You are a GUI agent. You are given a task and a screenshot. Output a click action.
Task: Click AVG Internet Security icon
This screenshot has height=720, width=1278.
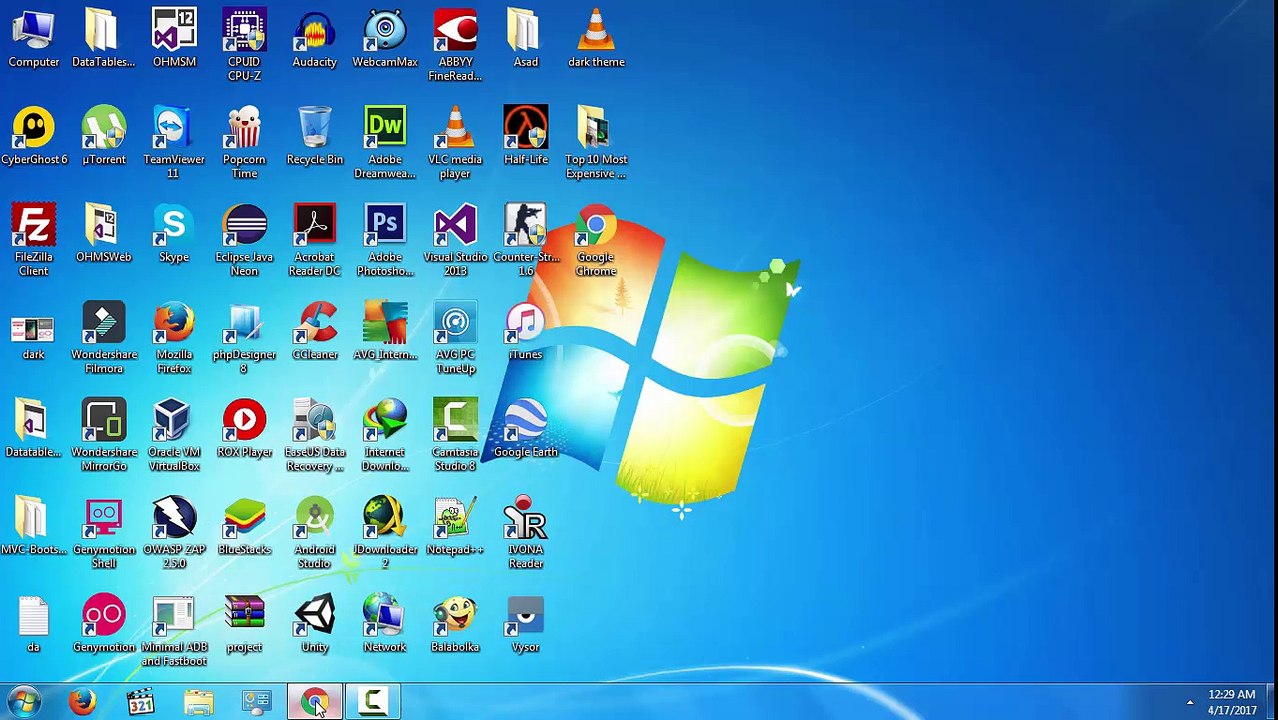point(385,331)
